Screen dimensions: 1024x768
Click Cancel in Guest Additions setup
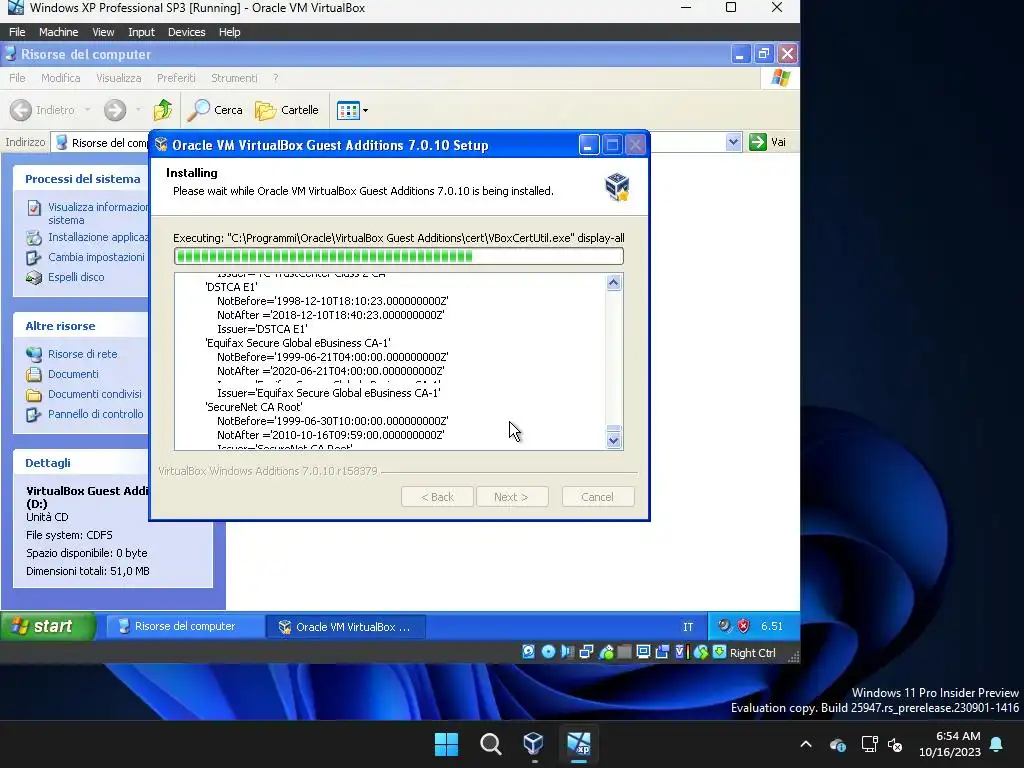[598, 497]
